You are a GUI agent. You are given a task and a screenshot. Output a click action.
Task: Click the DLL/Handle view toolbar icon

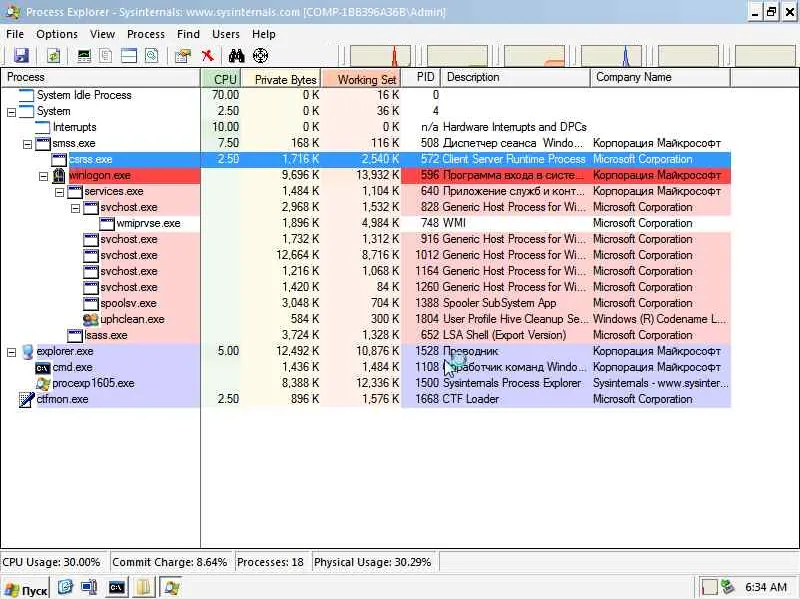(152, 55)
